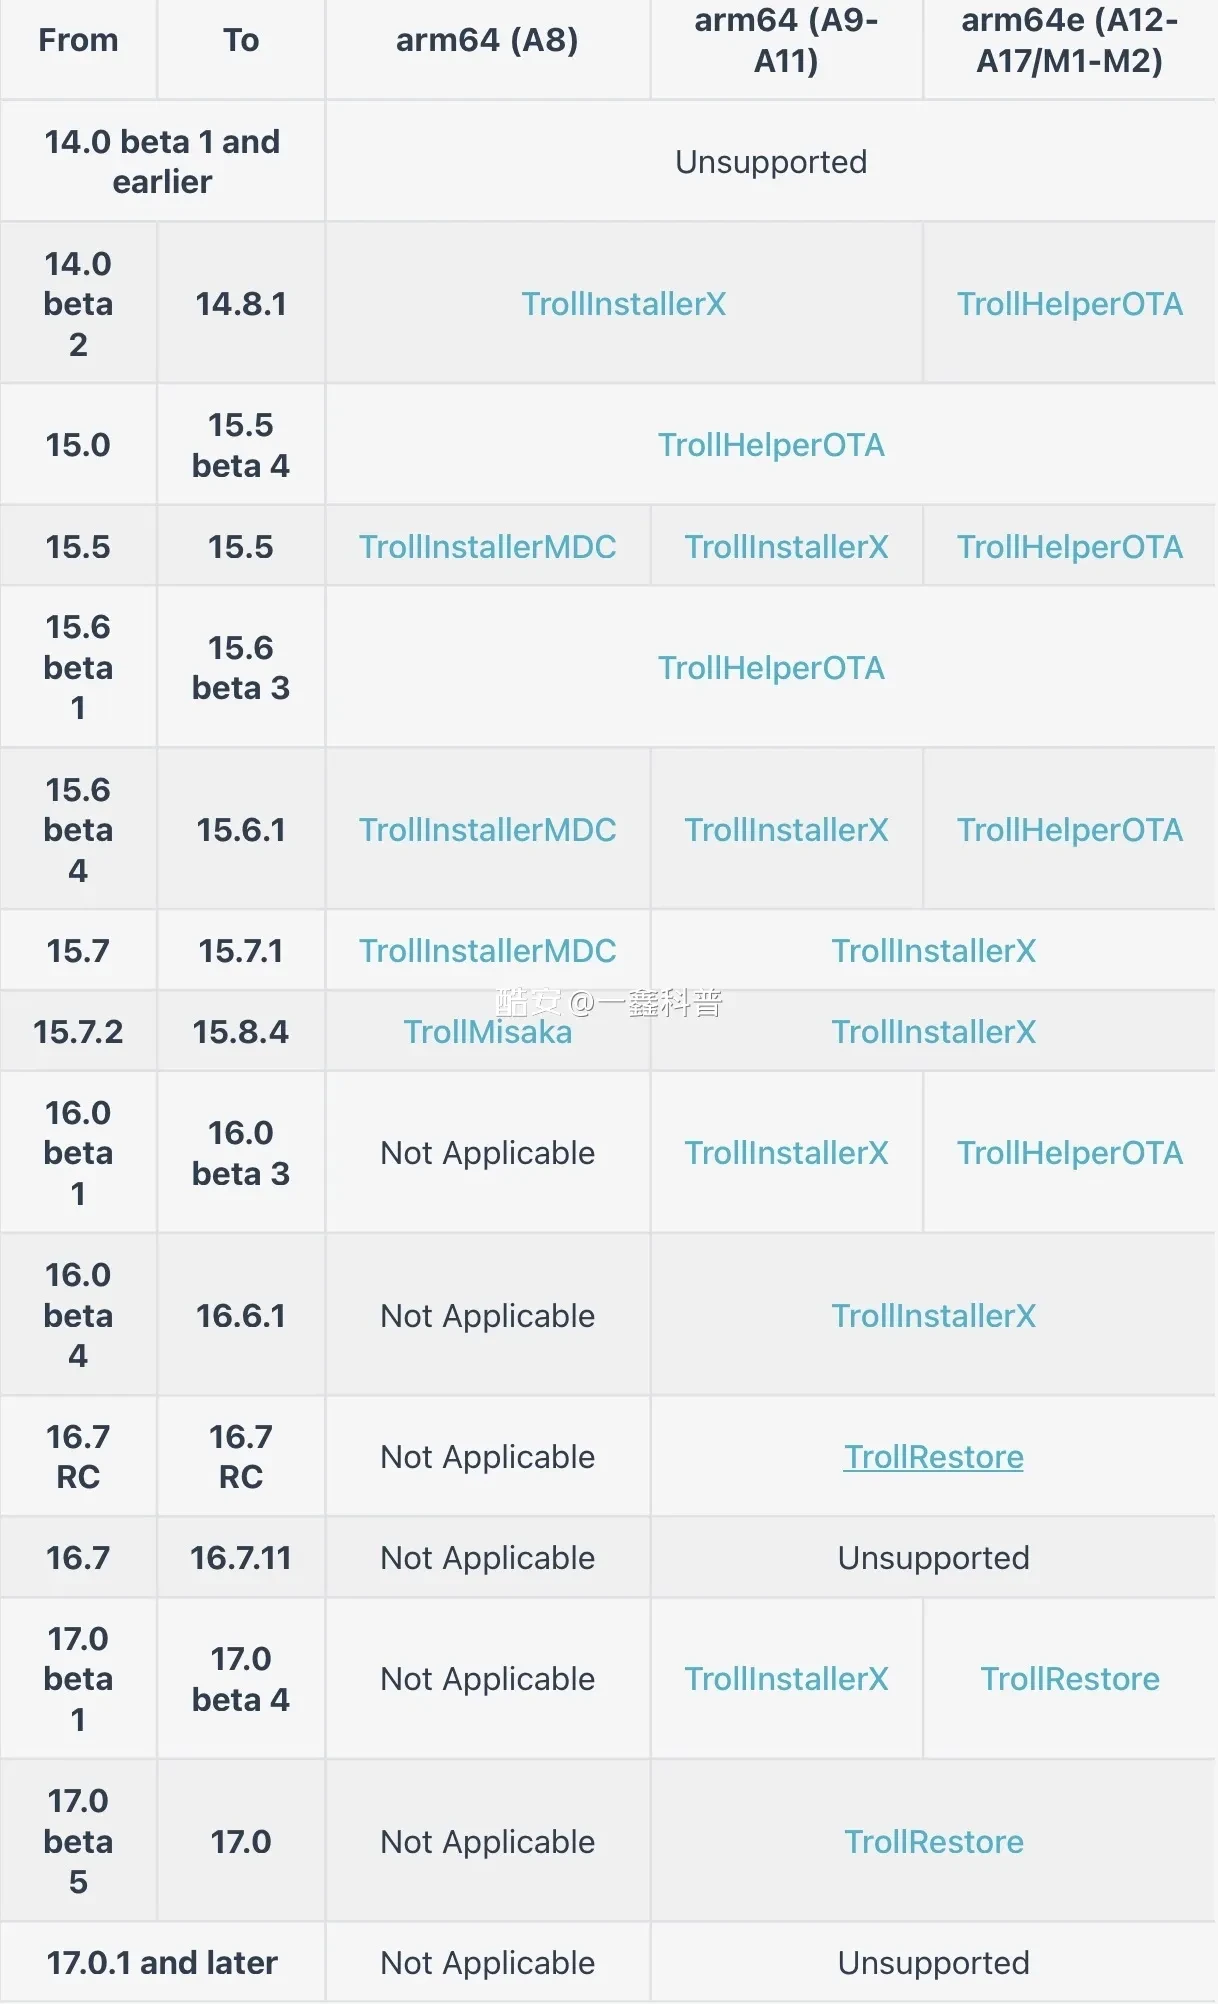Click TrollInstallerX link in 15.7.1 row
Screen dimensions: 1218x2004
coord(934,951)
